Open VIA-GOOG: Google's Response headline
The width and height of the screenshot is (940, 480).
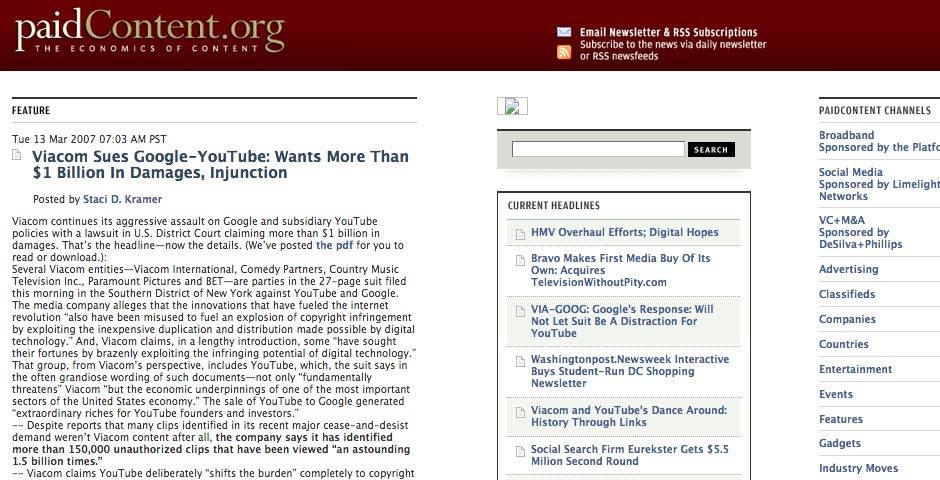coord(622,321)
